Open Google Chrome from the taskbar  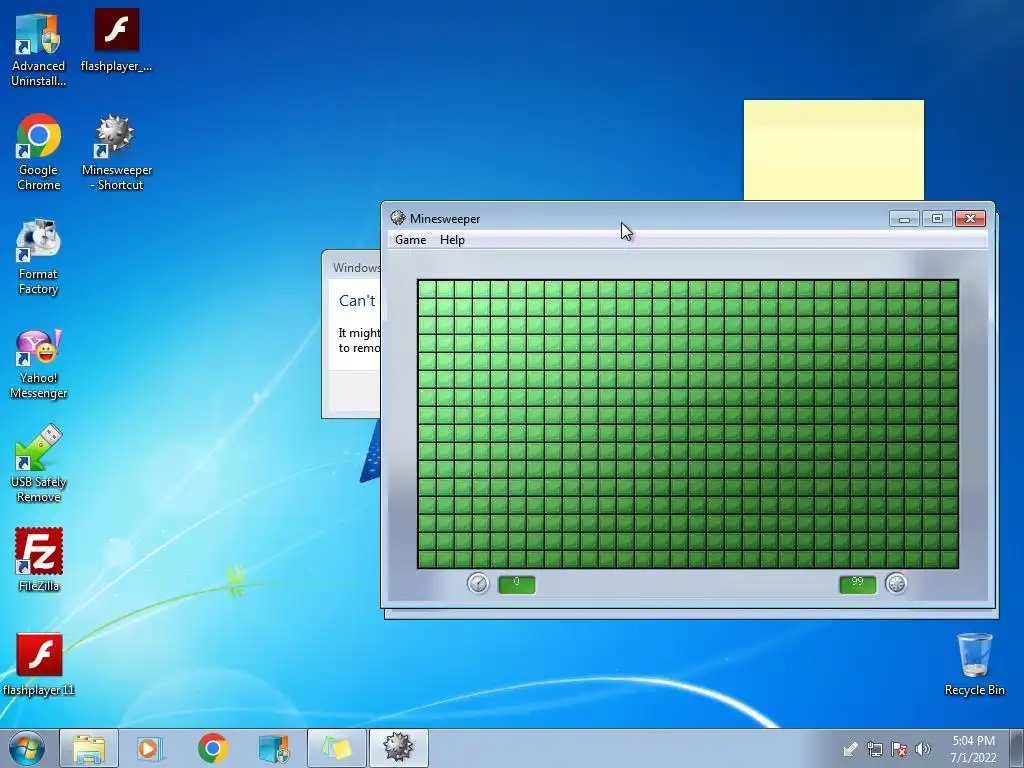point(212,748)
